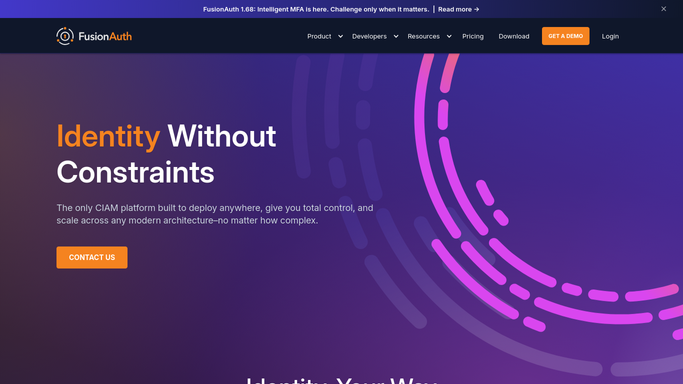This screenshot has width=683, height=384.
Task: Go to the Download page
Action: pyautogui.click(x=514, y=36)
